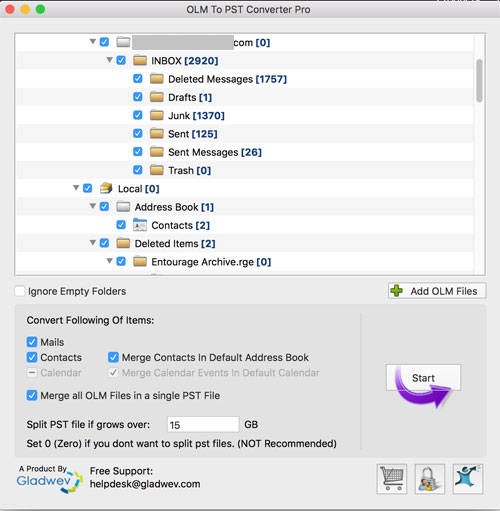
Task: Uncheck the Local tree checkbox
Action: coord(88,188)
